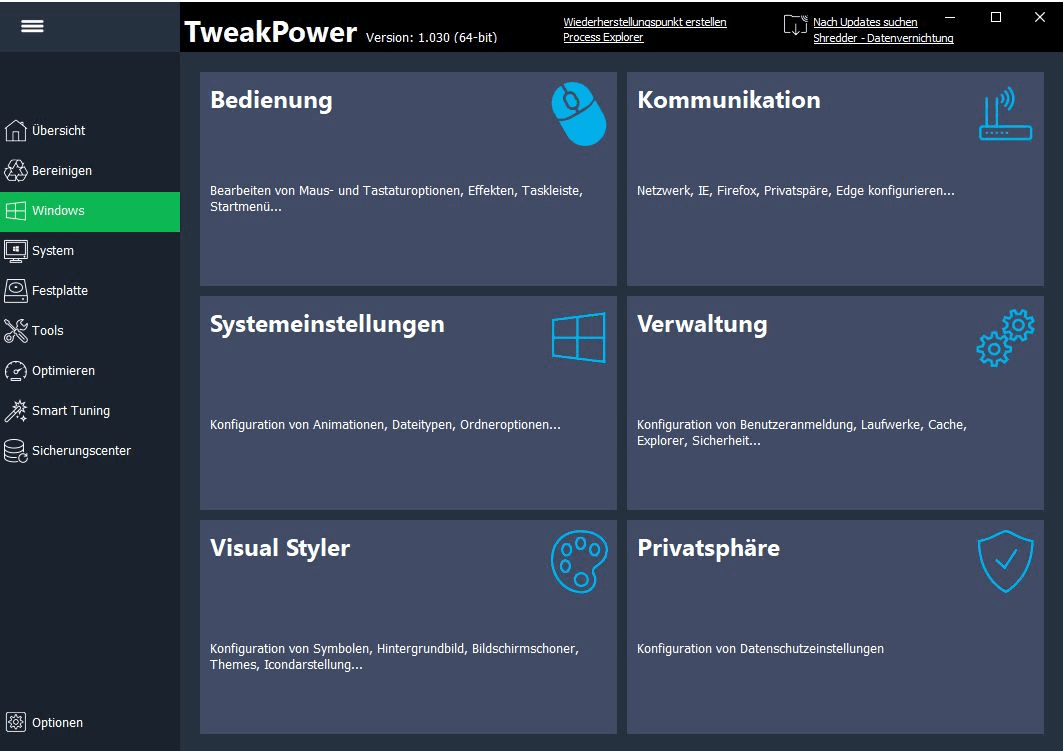Open the Systemeinstellungen tile heading
Image resolution: width=1063 pixels, height=751 pixels.
click(327, 324)
